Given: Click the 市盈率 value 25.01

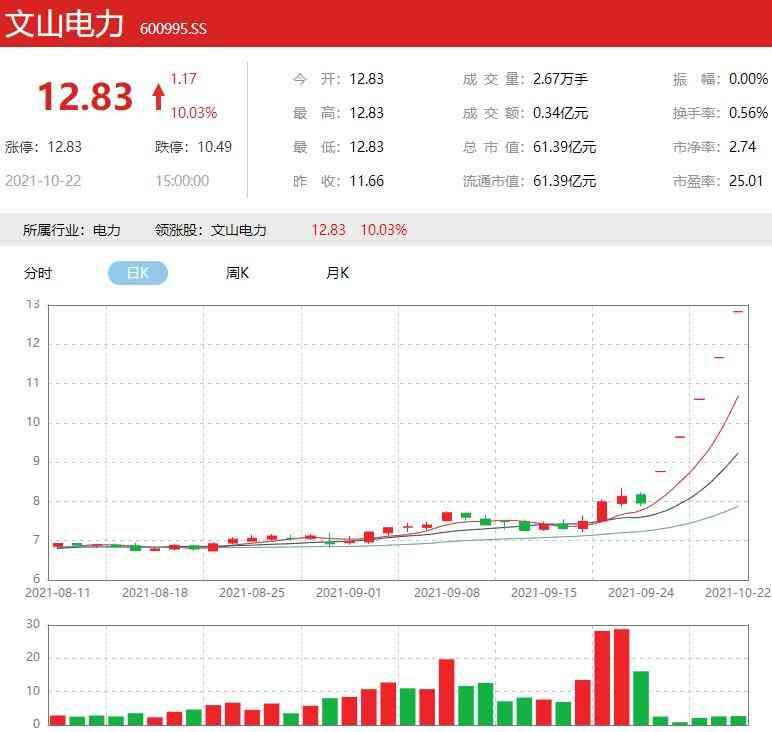Looking at the screenshot, I should click(746, 181).
